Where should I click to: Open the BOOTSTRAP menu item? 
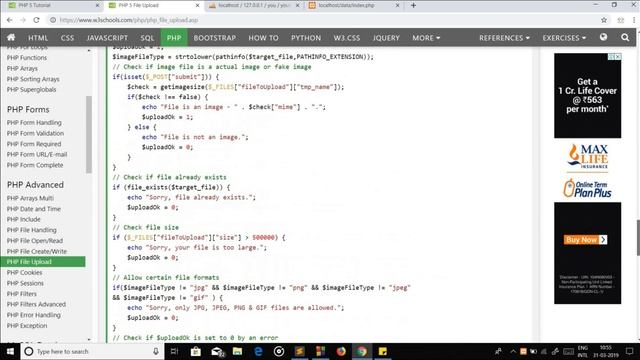point(215,38)
